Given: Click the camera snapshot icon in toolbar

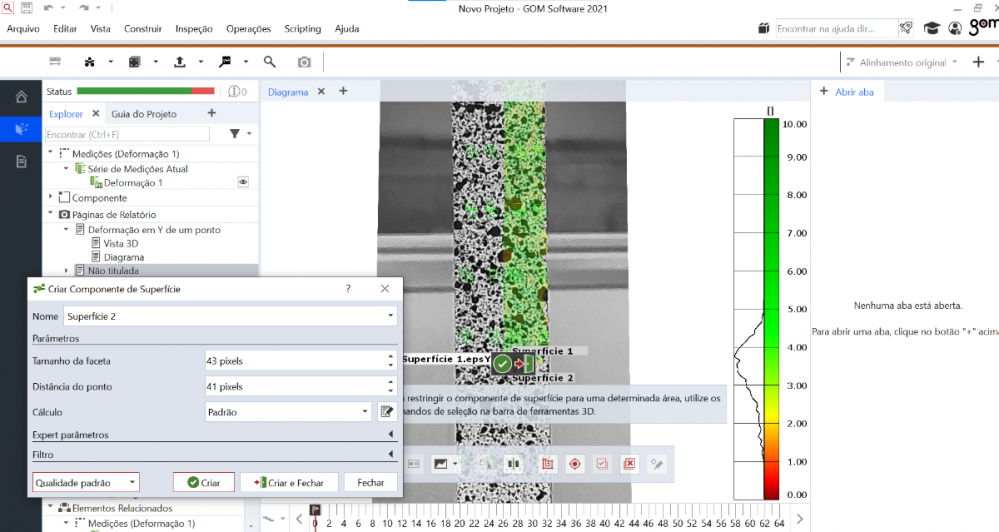Looking at the screenshot, I should point(304,62).
